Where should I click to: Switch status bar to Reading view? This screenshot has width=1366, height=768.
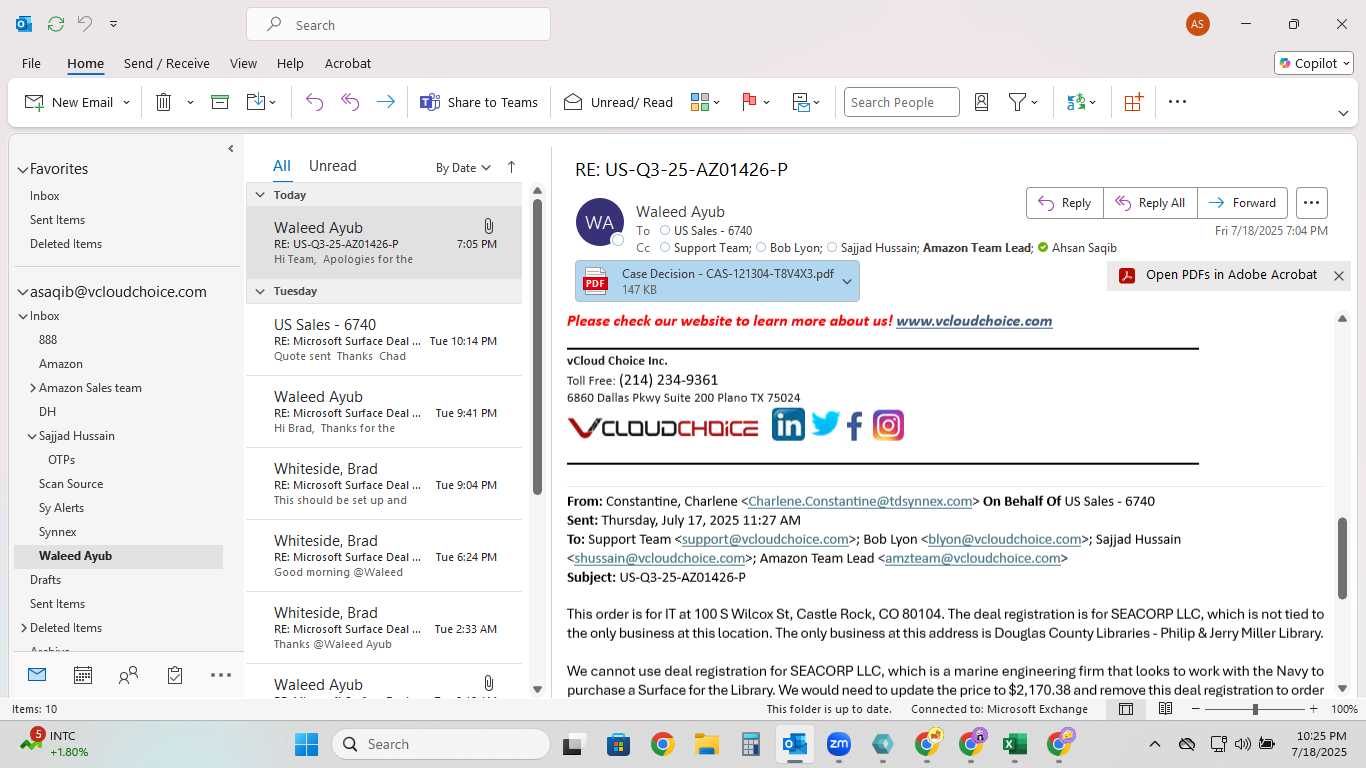(1165, 709)
